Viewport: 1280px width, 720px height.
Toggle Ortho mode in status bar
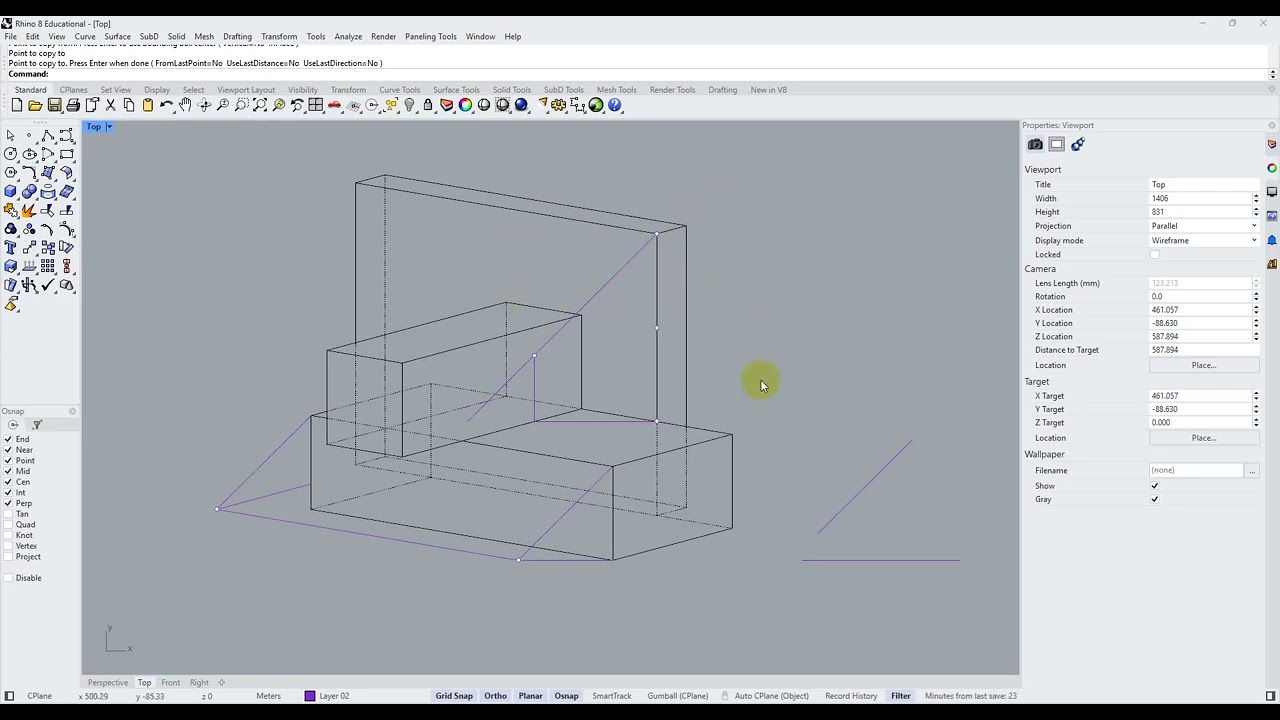(x=495, y=696)
